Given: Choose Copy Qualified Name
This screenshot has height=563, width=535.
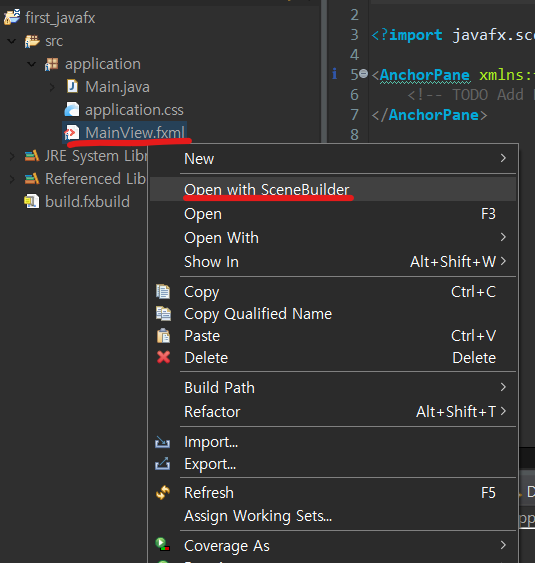Looking at the screenshot, I should [333, 313].
